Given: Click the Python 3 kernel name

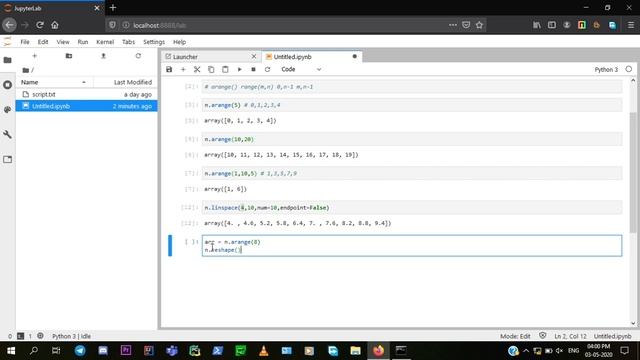Looking at the screenshot, I should pyautogui.click(x=606, y=69).
